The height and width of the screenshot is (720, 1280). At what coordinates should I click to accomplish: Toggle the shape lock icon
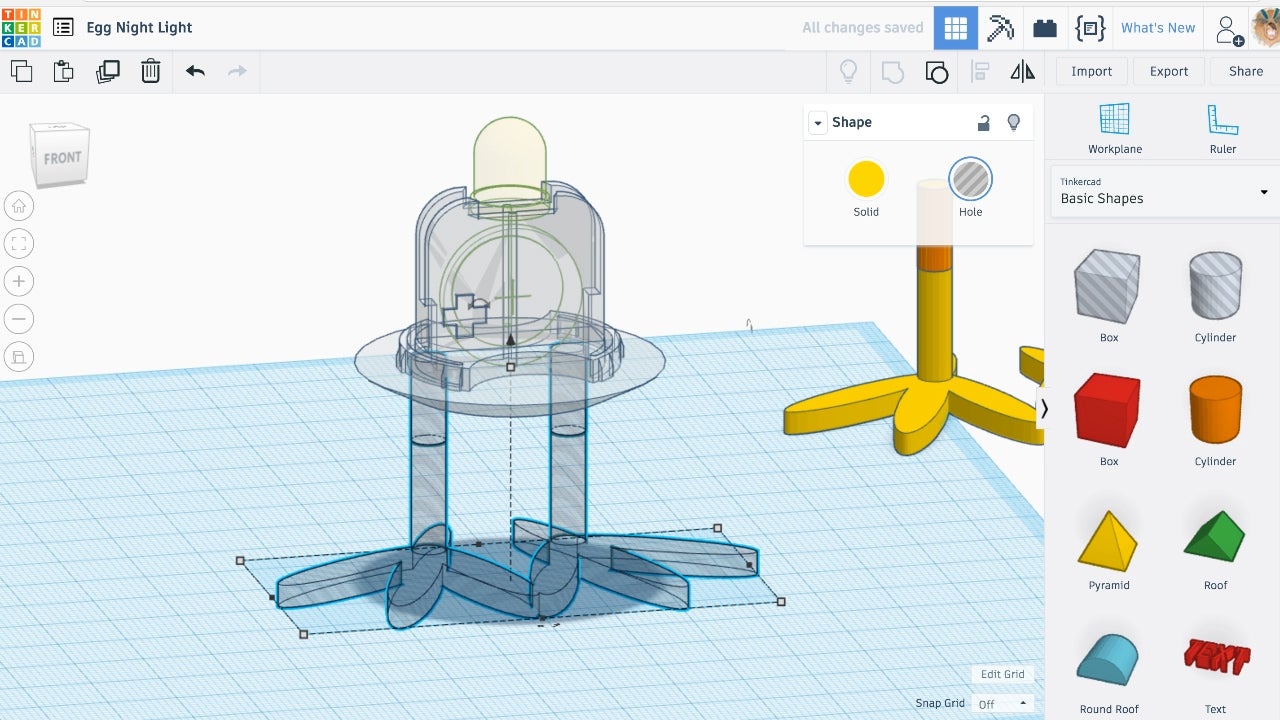pos(983,122)
